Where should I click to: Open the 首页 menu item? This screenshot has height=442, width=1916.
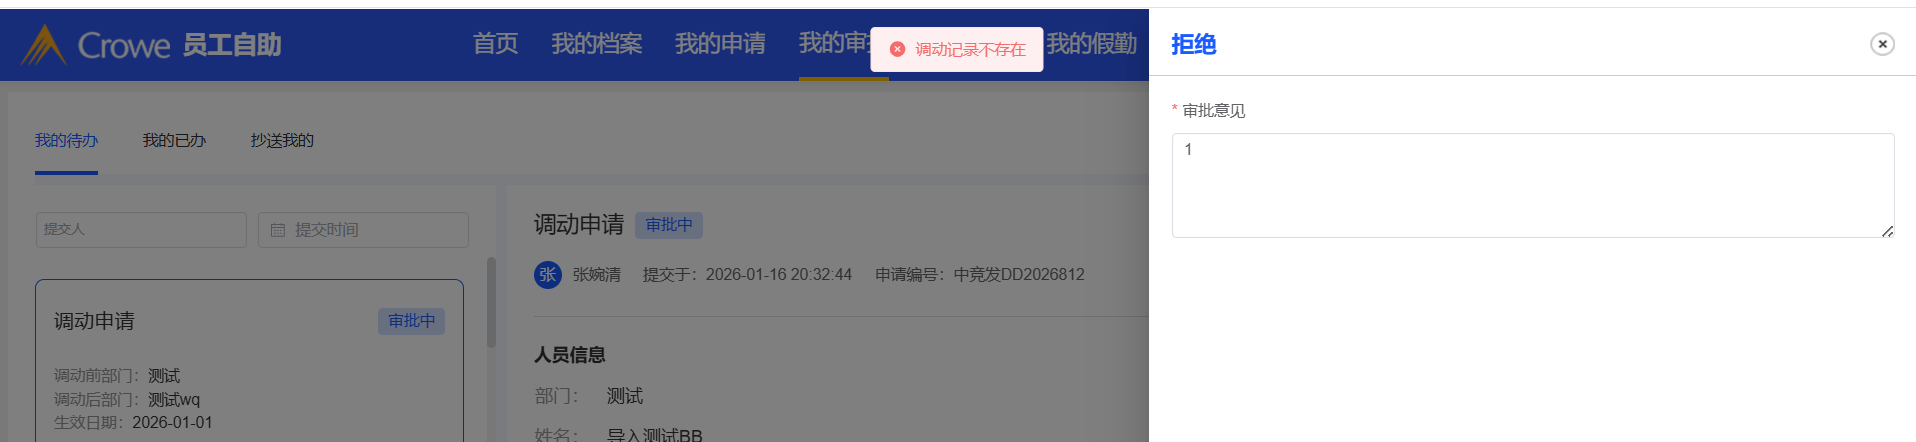(495, 44)
